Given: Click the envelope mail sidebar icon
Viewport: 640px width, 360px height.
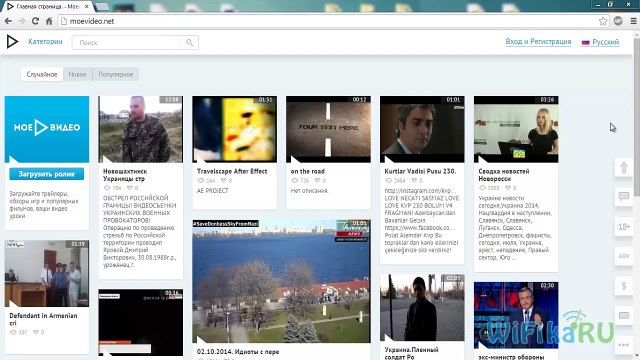Looking at the screenshot, I should coord(624,315).
